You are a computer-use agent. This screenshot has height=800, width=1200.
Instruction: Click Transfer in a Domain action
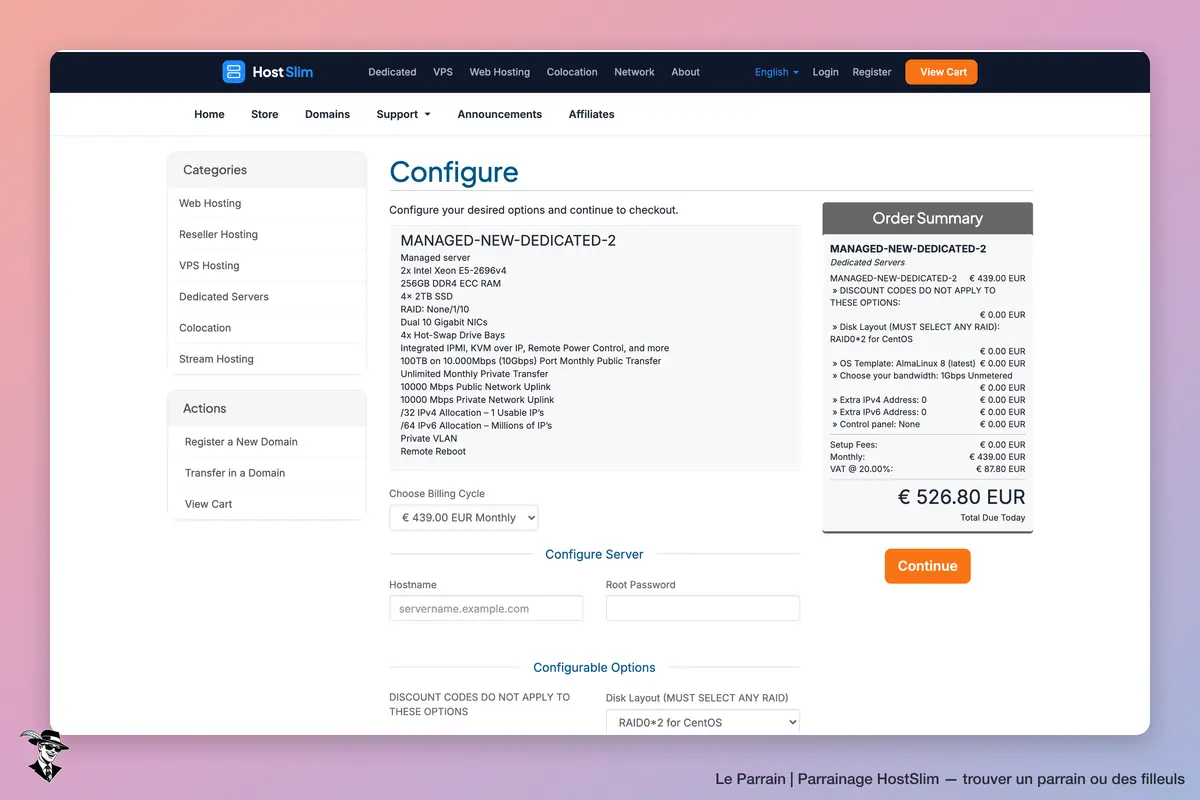point(266,473)
